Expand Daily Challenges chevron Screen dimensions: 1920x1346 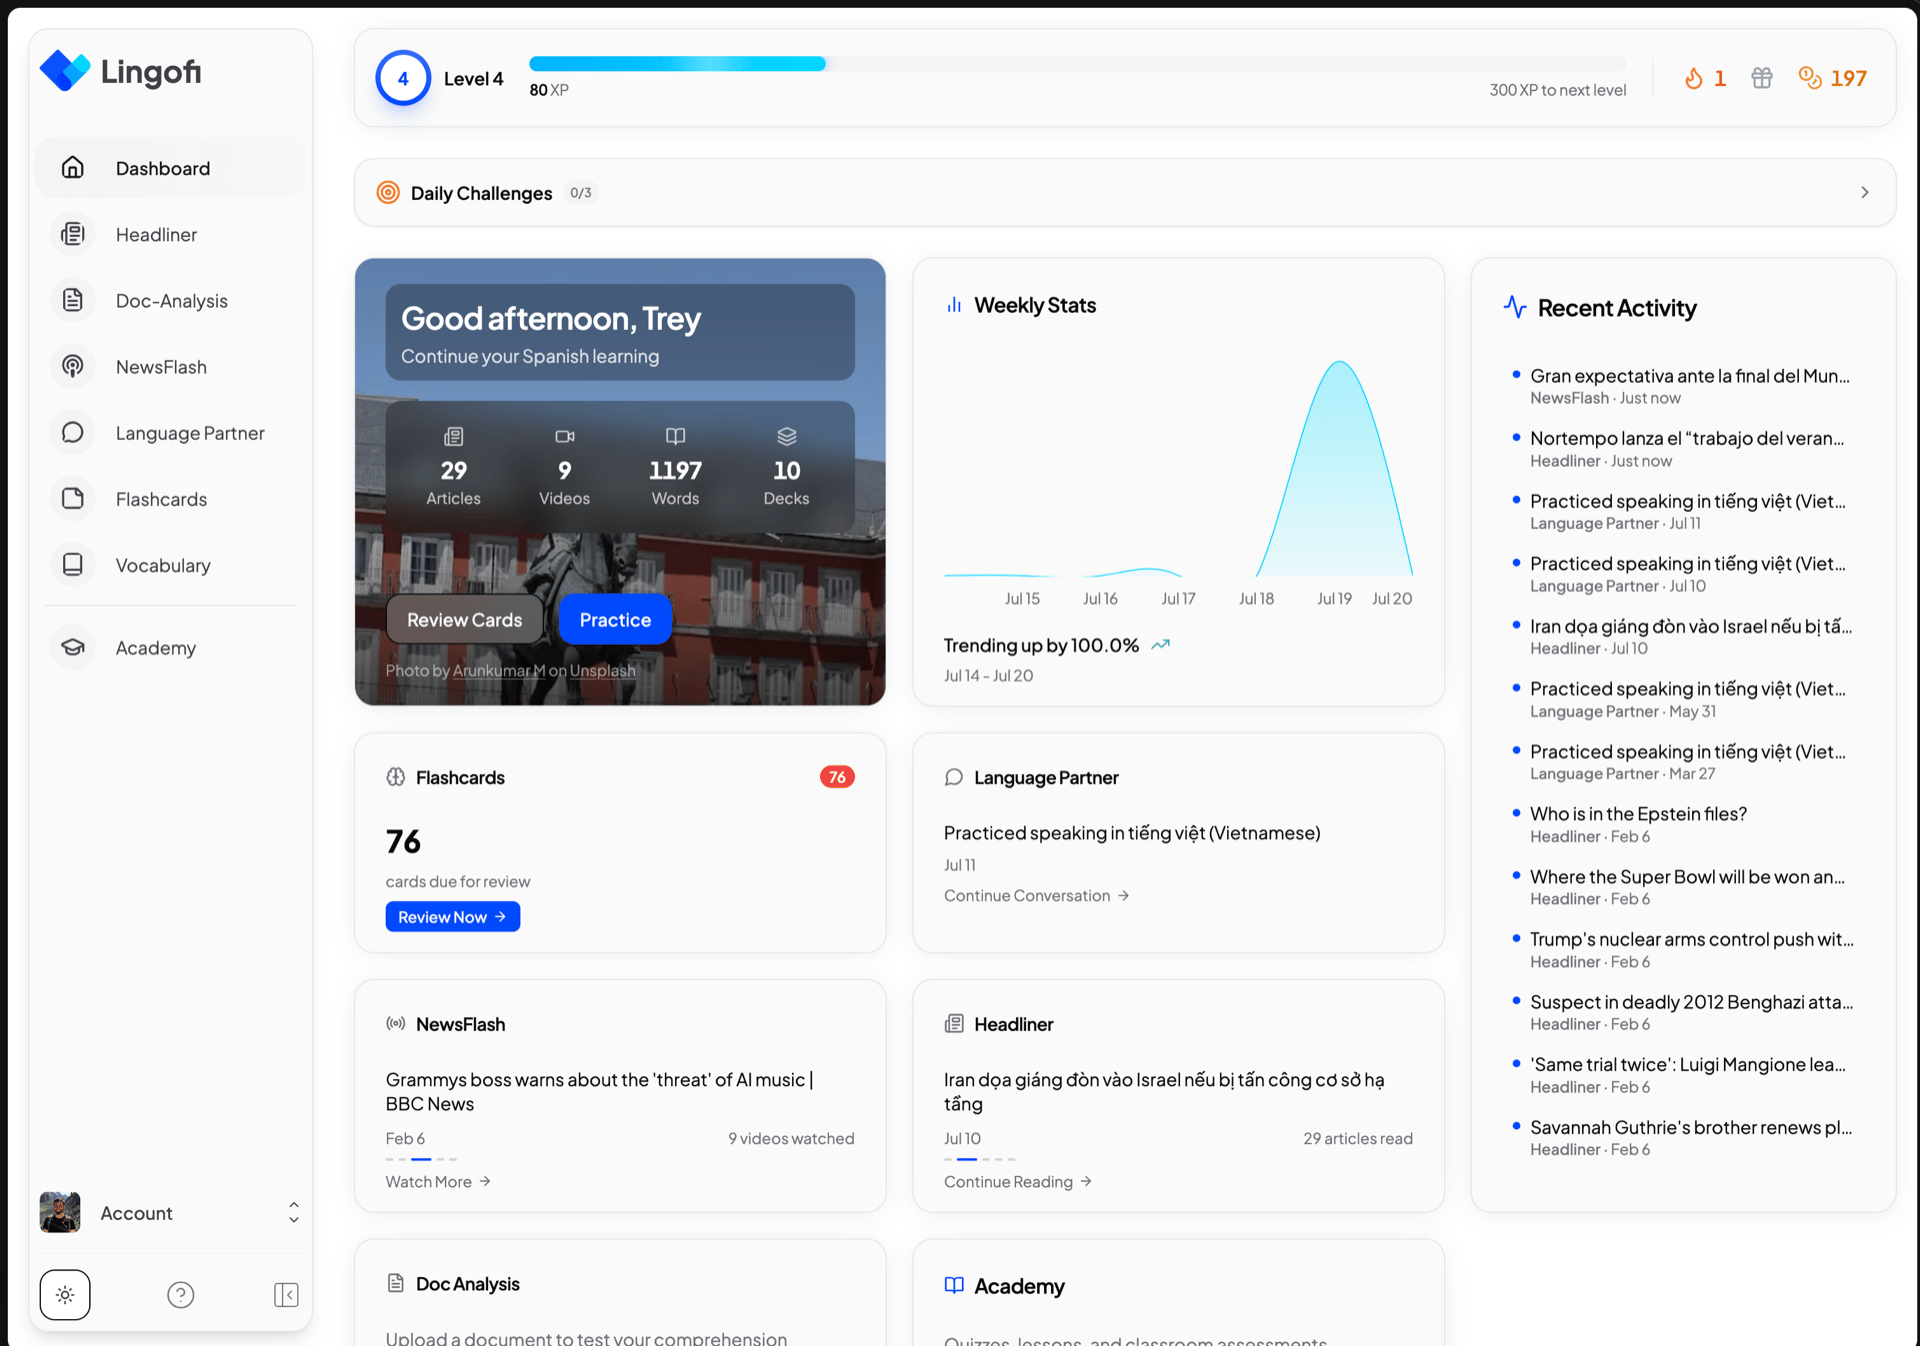tap(1864, 192)
